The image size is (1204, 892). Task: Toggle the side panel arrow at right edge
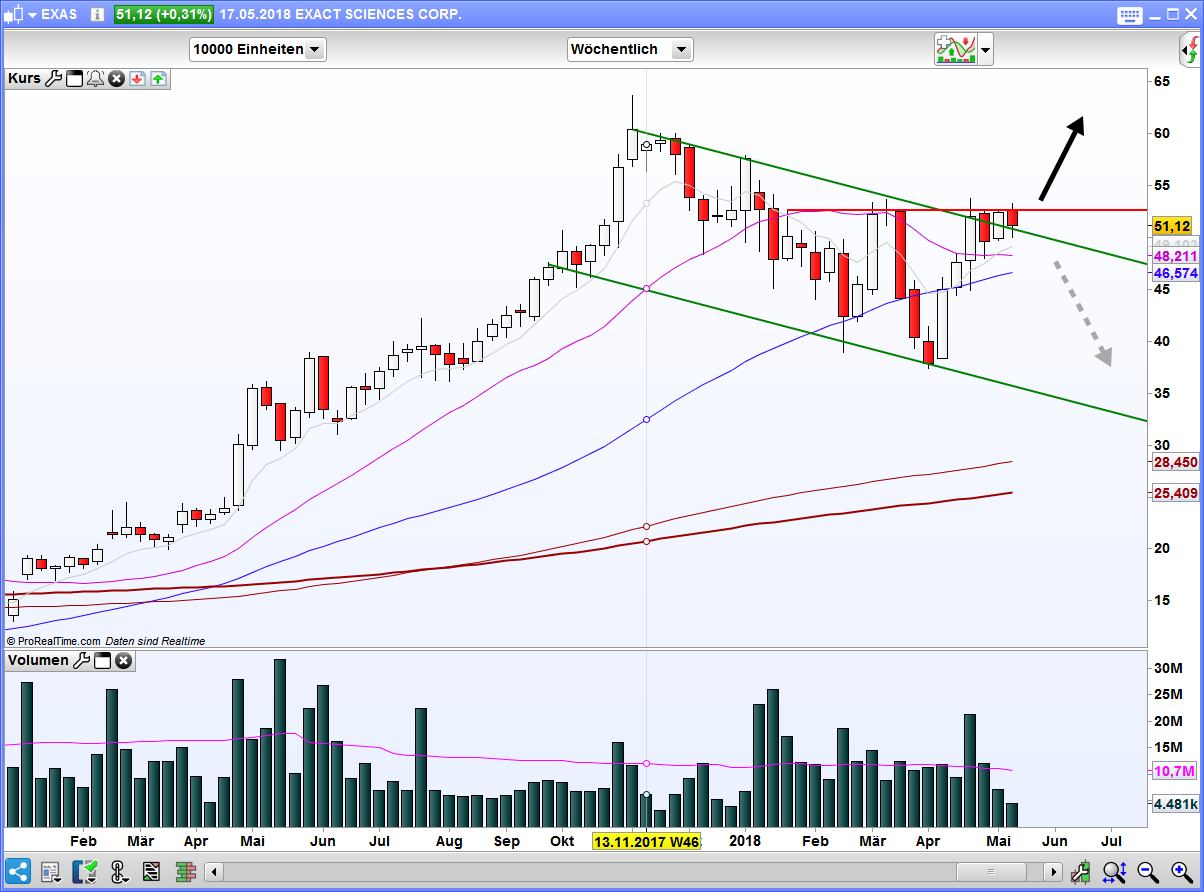point(1190,48)
